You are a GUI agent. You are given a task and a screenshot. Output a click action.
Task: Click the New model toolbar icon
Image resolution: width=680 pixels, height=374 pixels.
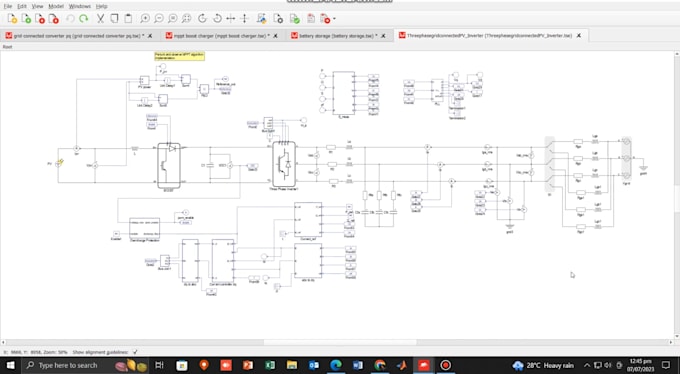coord(12,18)
